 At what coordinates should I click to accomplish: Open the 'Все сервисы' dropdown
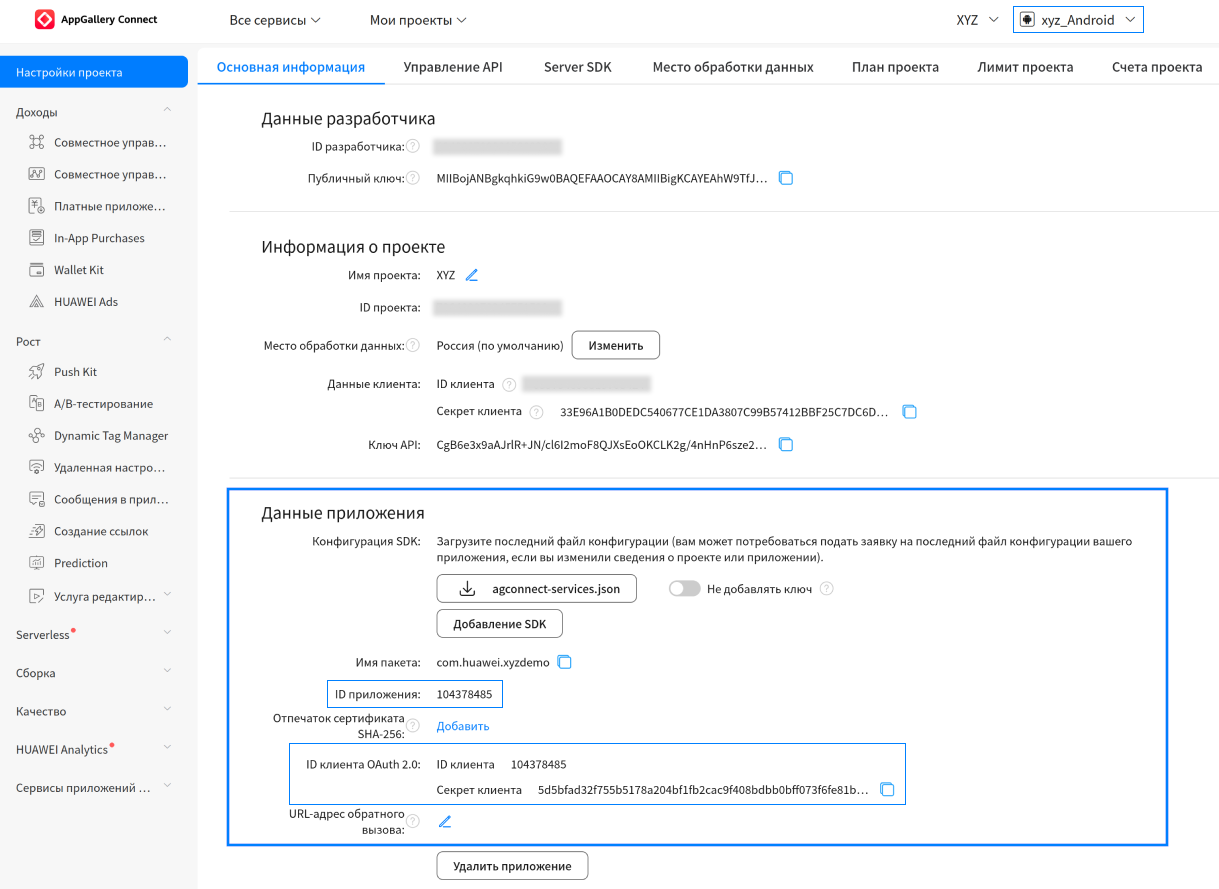point(275,20)
